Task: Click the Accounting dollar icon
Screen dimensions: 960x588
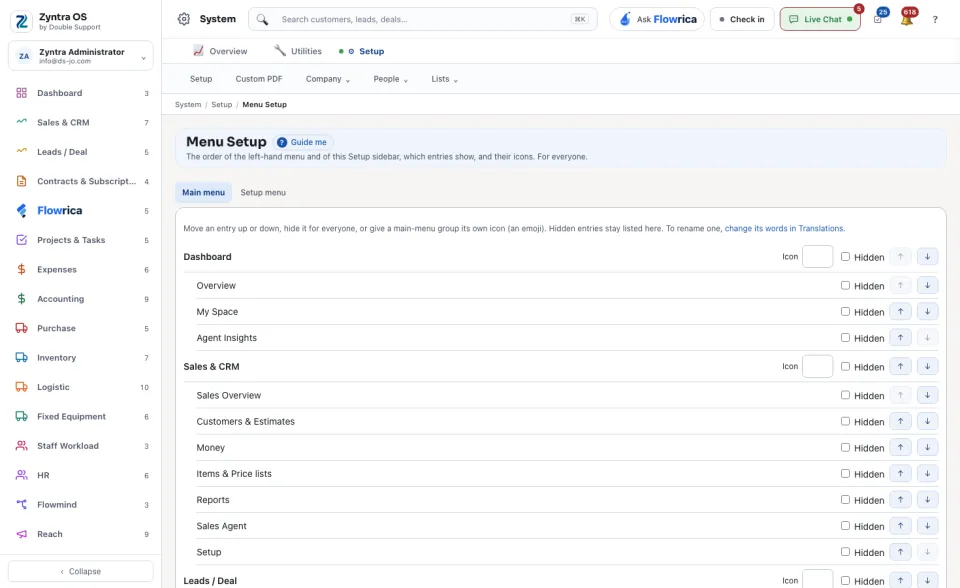Action: [x=21, y=298]
